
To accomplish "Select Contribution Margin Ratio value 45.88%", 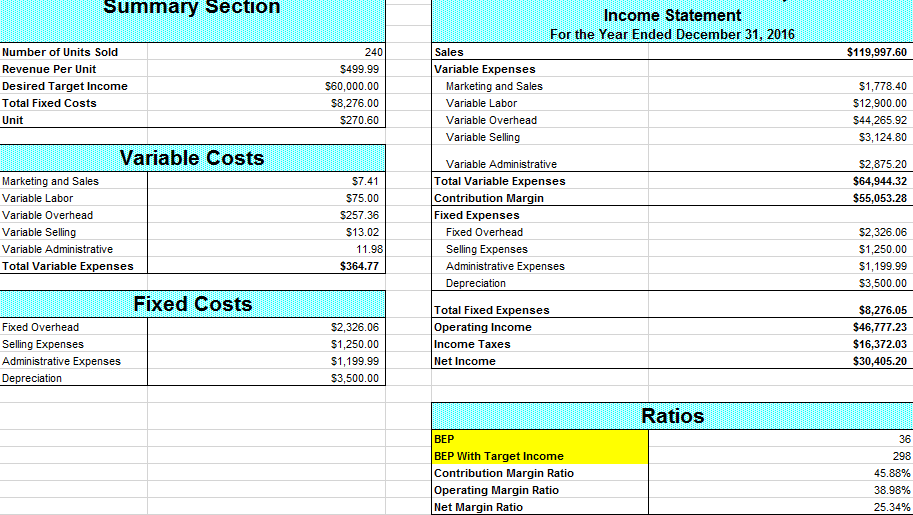I will [892, 473].
